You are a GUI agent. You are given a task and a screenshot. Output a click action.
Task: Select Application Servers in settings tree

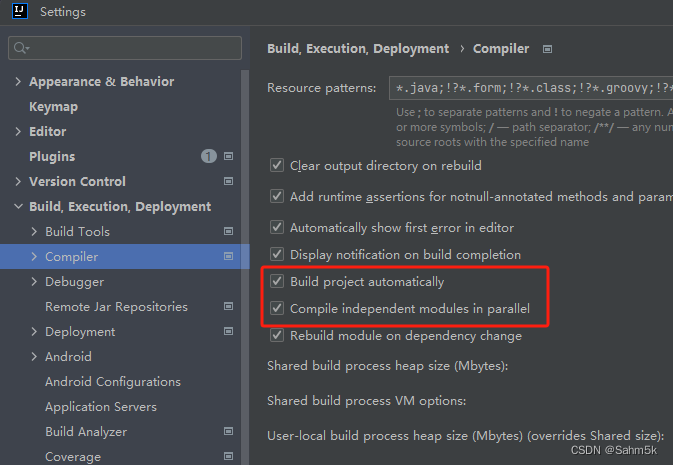point(101,407)
